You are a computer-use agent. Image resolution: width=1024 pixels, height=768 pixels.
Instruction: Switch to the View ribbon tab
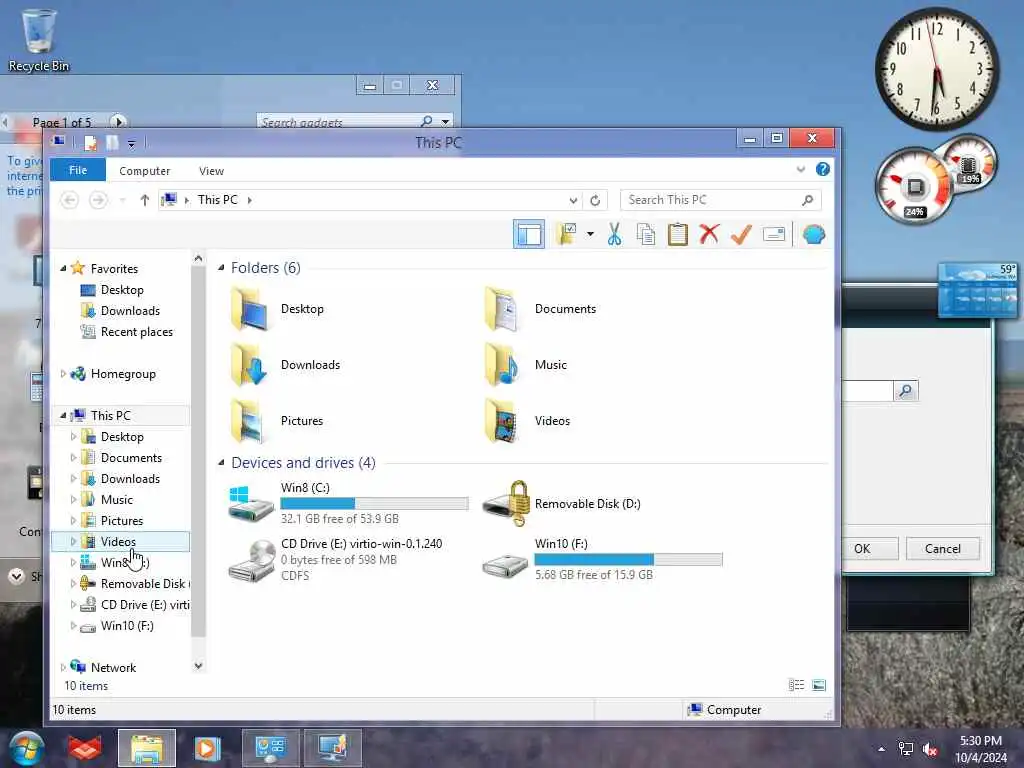click(x=211, y=170)
